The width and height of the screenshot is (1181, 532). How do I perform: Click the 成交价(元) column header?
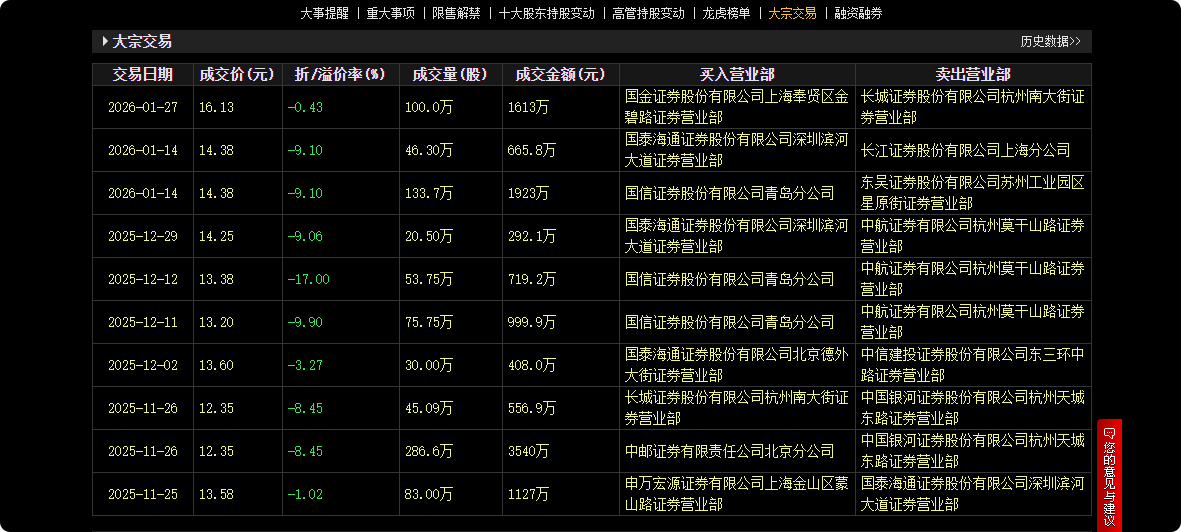pyautogui.click(x=237, y=74)
